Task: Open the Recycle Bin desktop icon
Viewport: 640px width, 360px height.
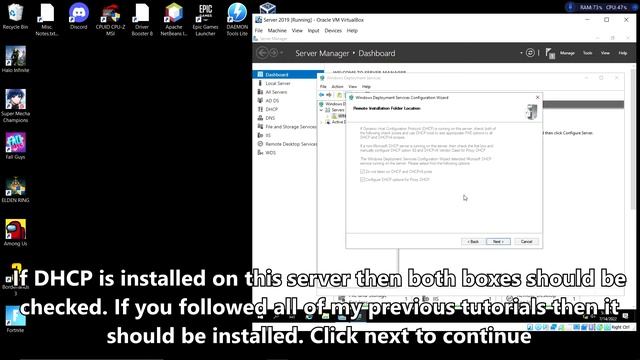Action: (15, 16)
